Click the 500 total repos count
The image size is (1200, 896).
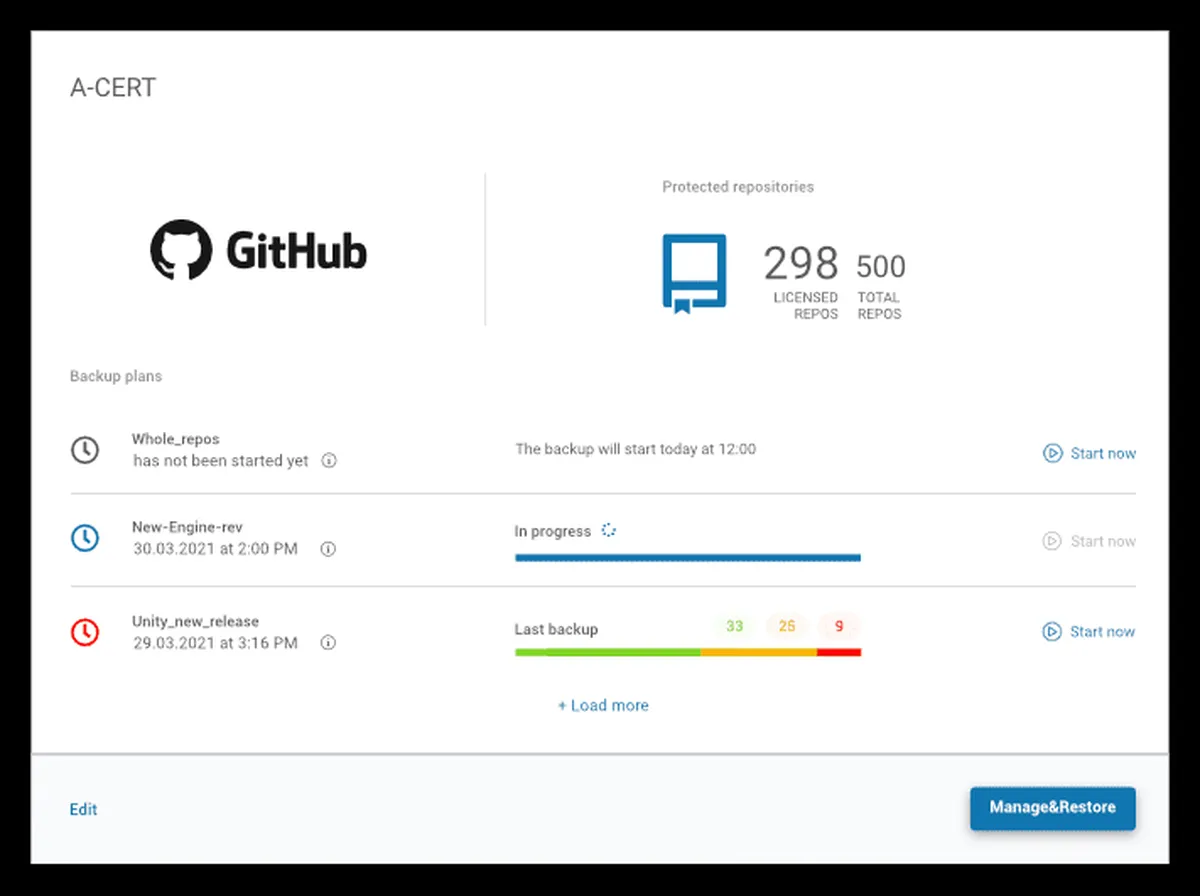881,267
